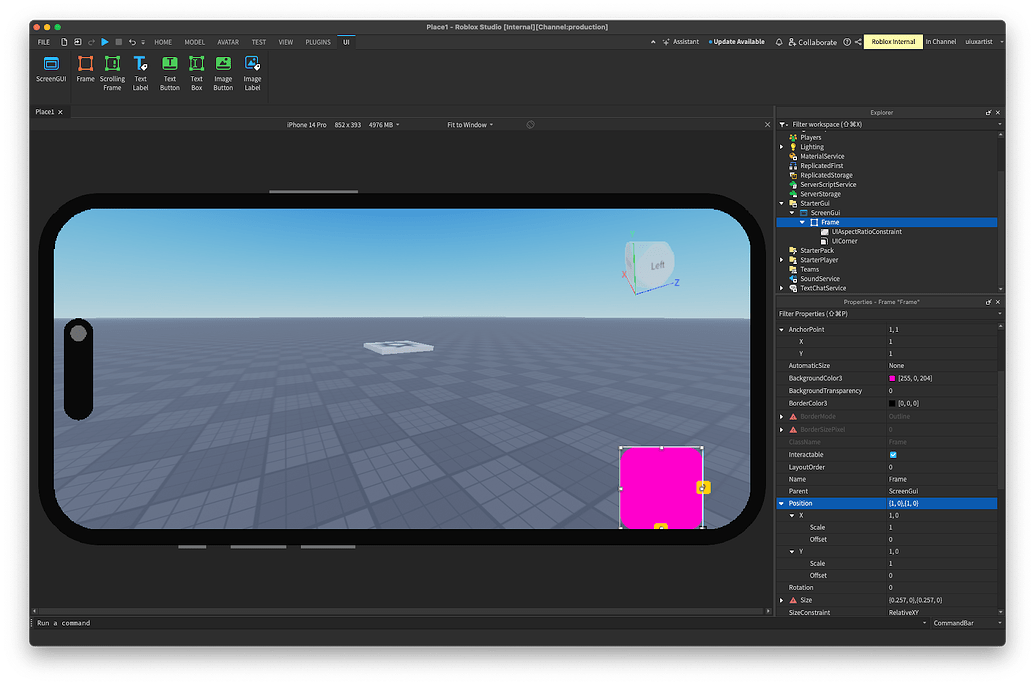Click the Undo arrow in the quick toolbar
Screen dimensions: 1035x684
pyautogui.click(x=133, y=42)
